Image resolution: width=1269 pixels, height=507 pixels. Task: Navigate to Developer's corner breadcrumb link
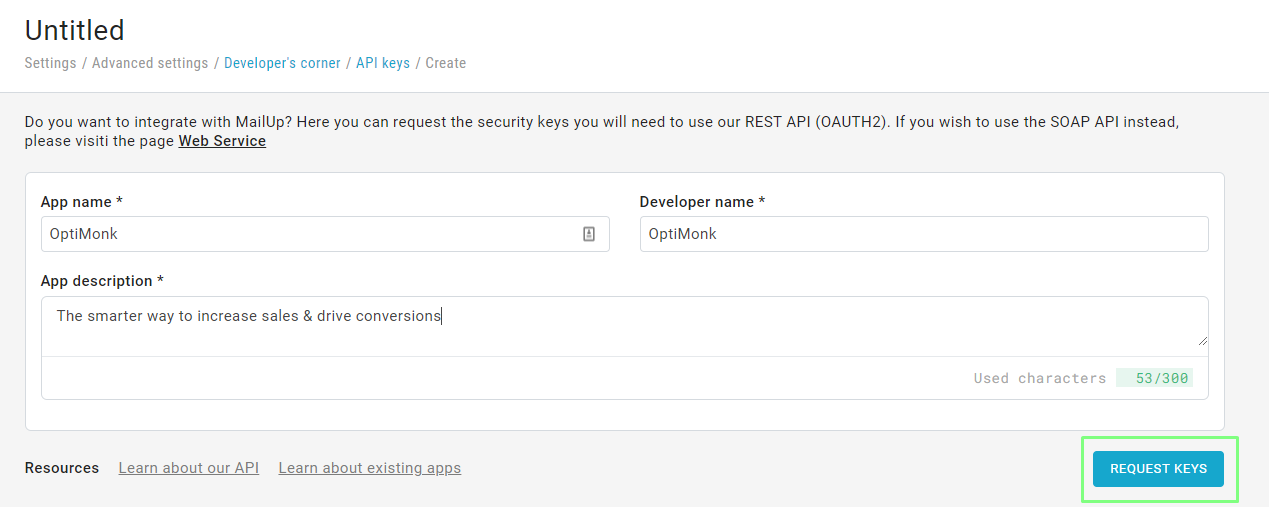pos(282,63)
